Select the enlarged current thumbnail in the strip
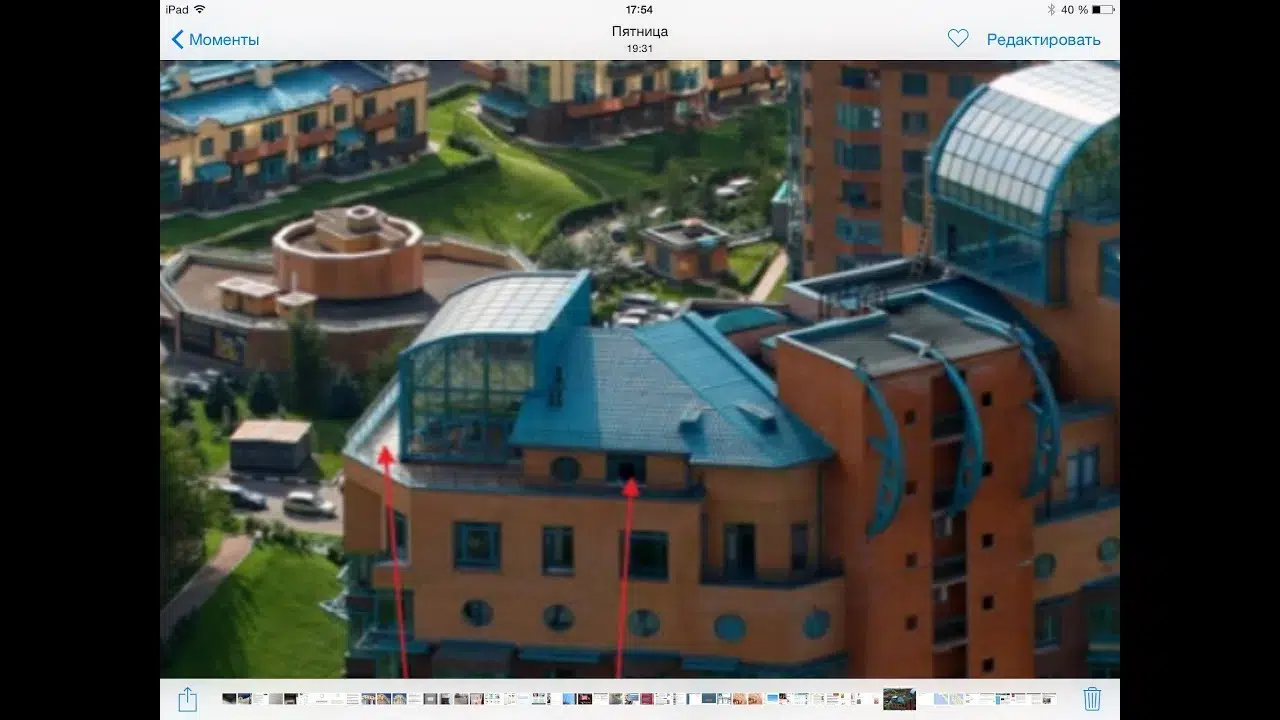 (899, 699)
